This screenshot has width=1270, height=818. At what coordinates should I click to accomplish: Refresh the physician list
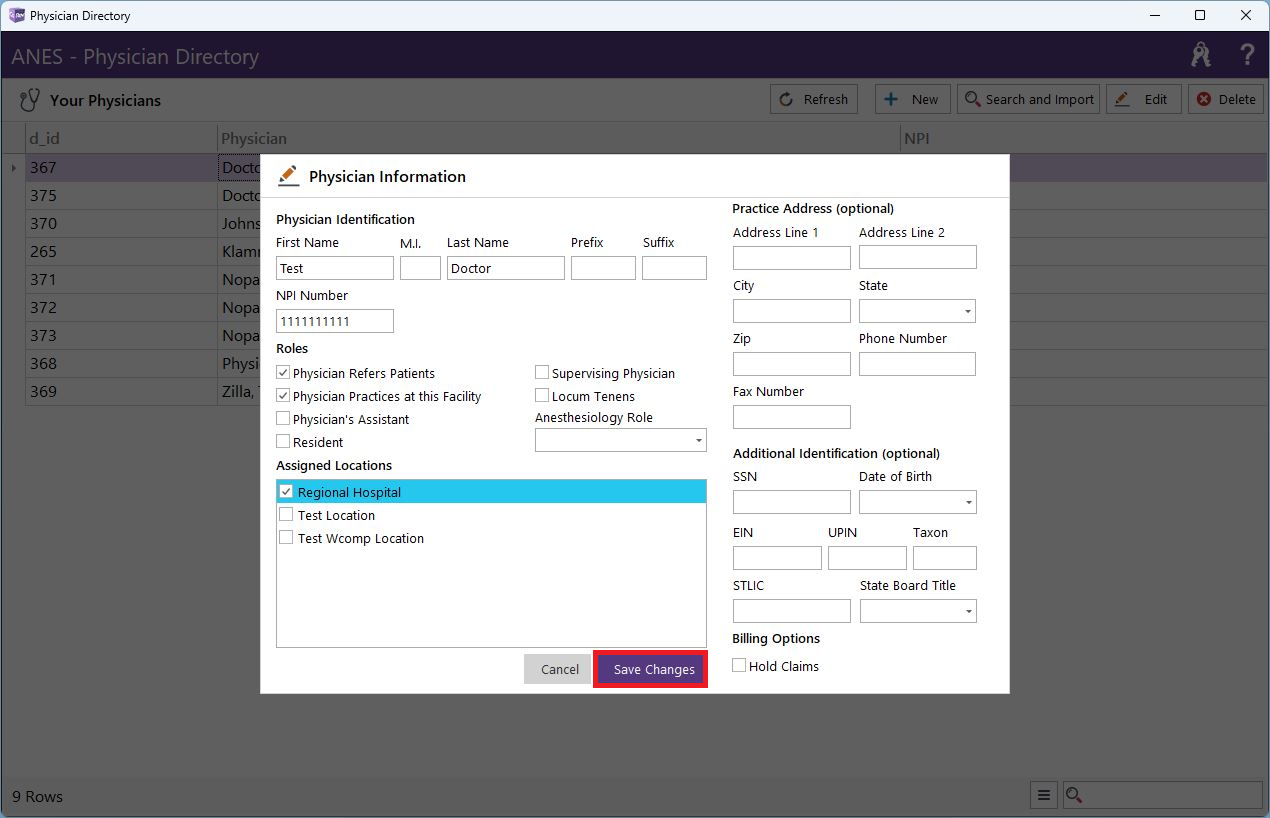814,99
